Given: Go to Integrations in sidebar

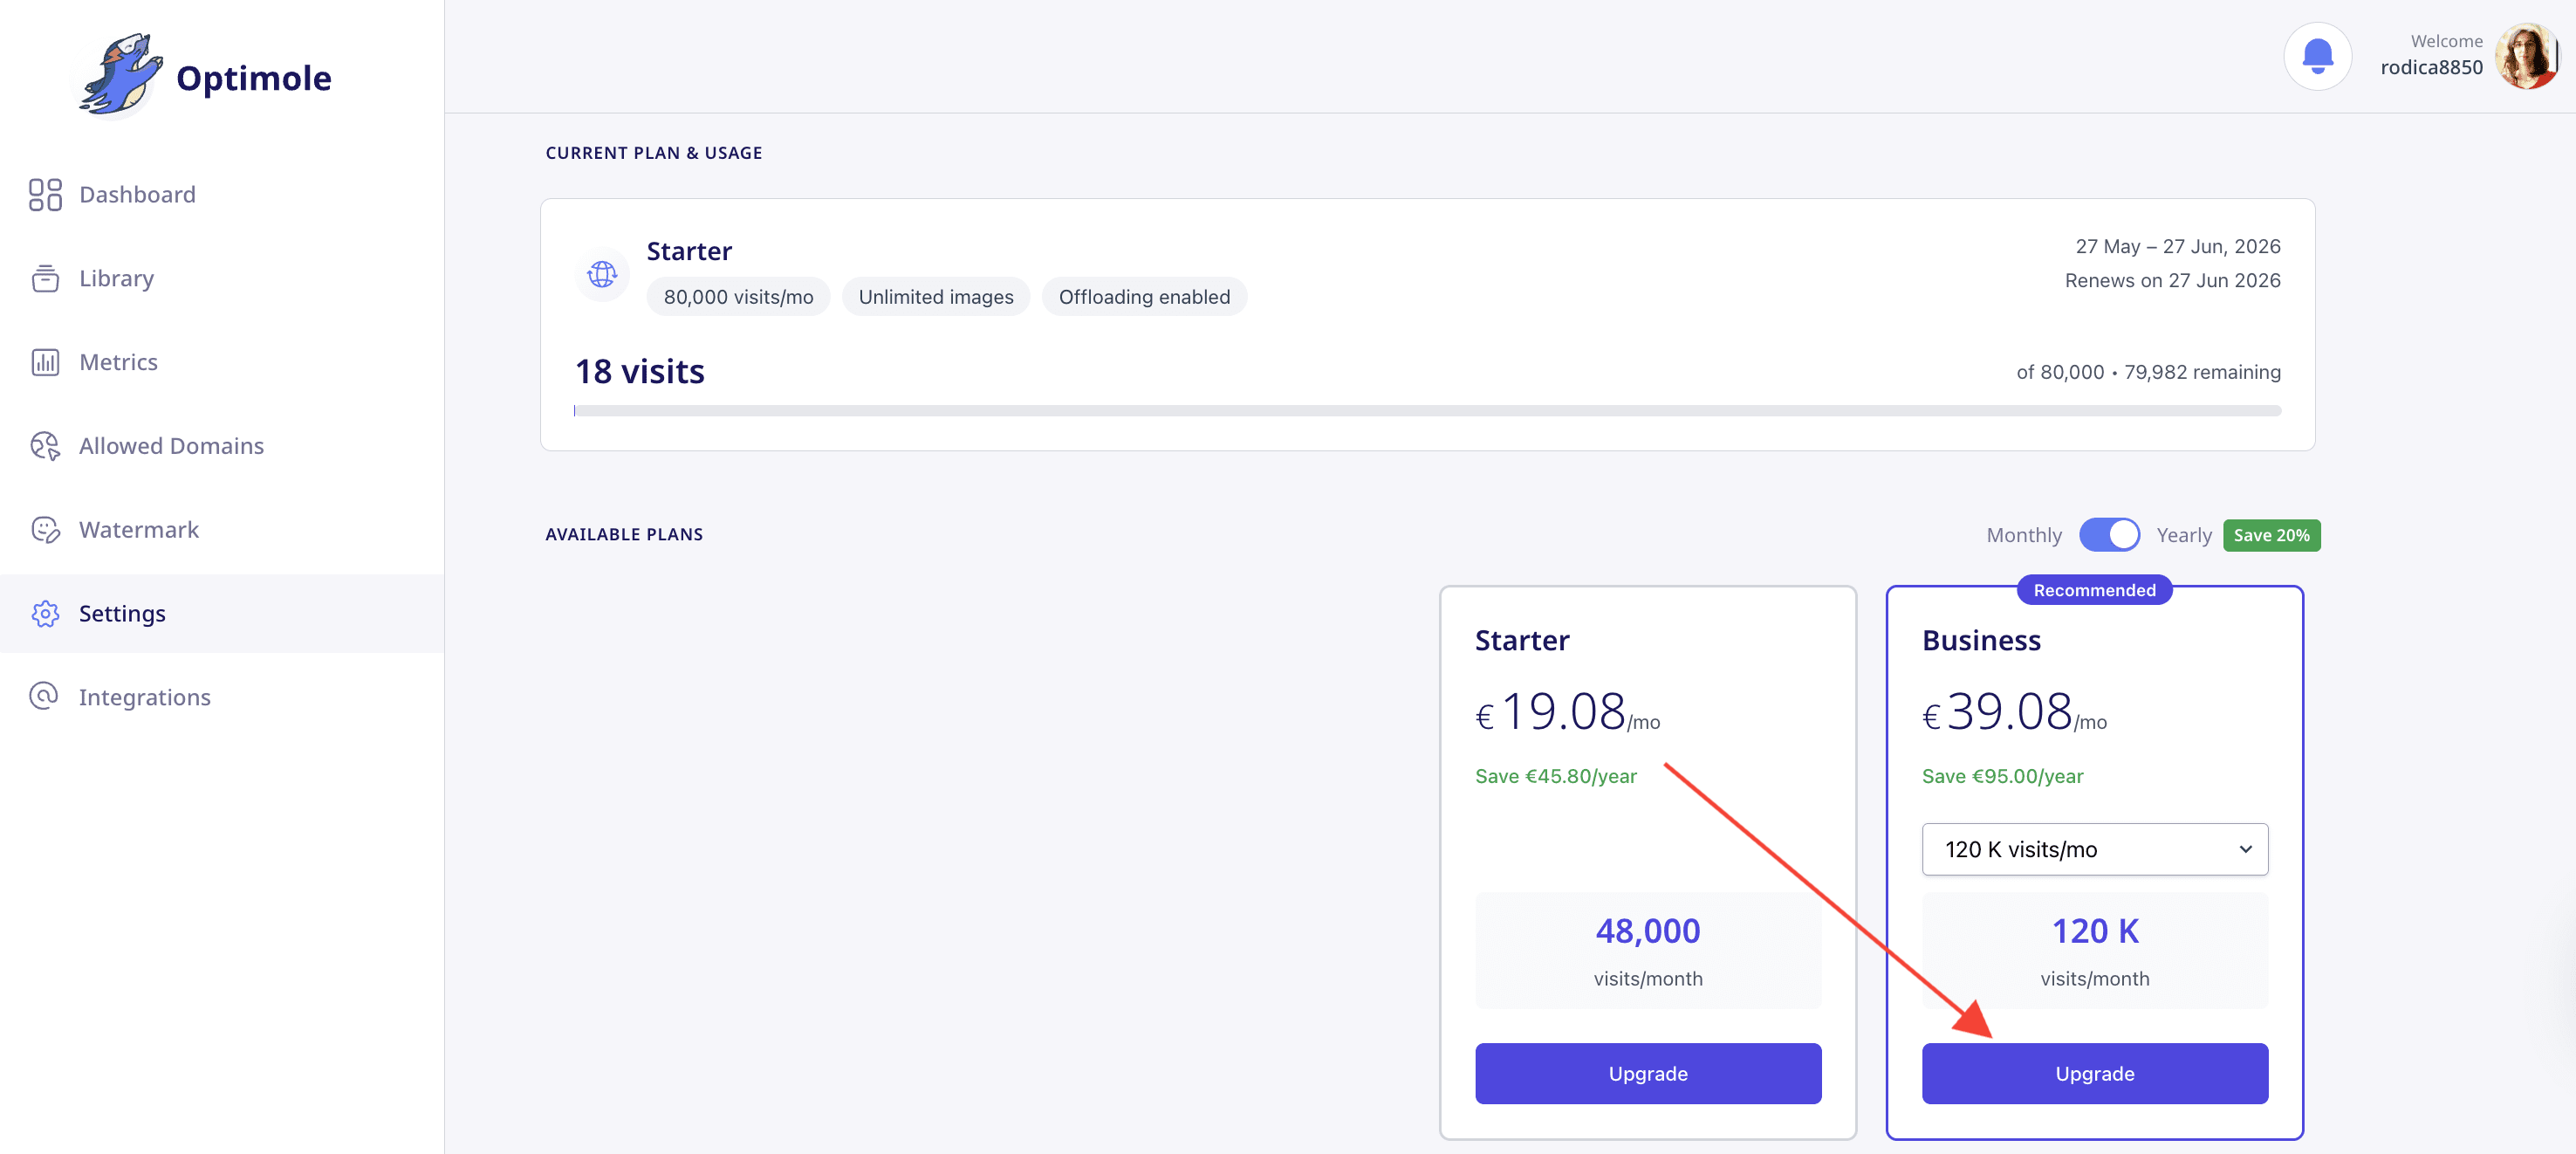Looking at the screenshot, I should coord(145,697).
